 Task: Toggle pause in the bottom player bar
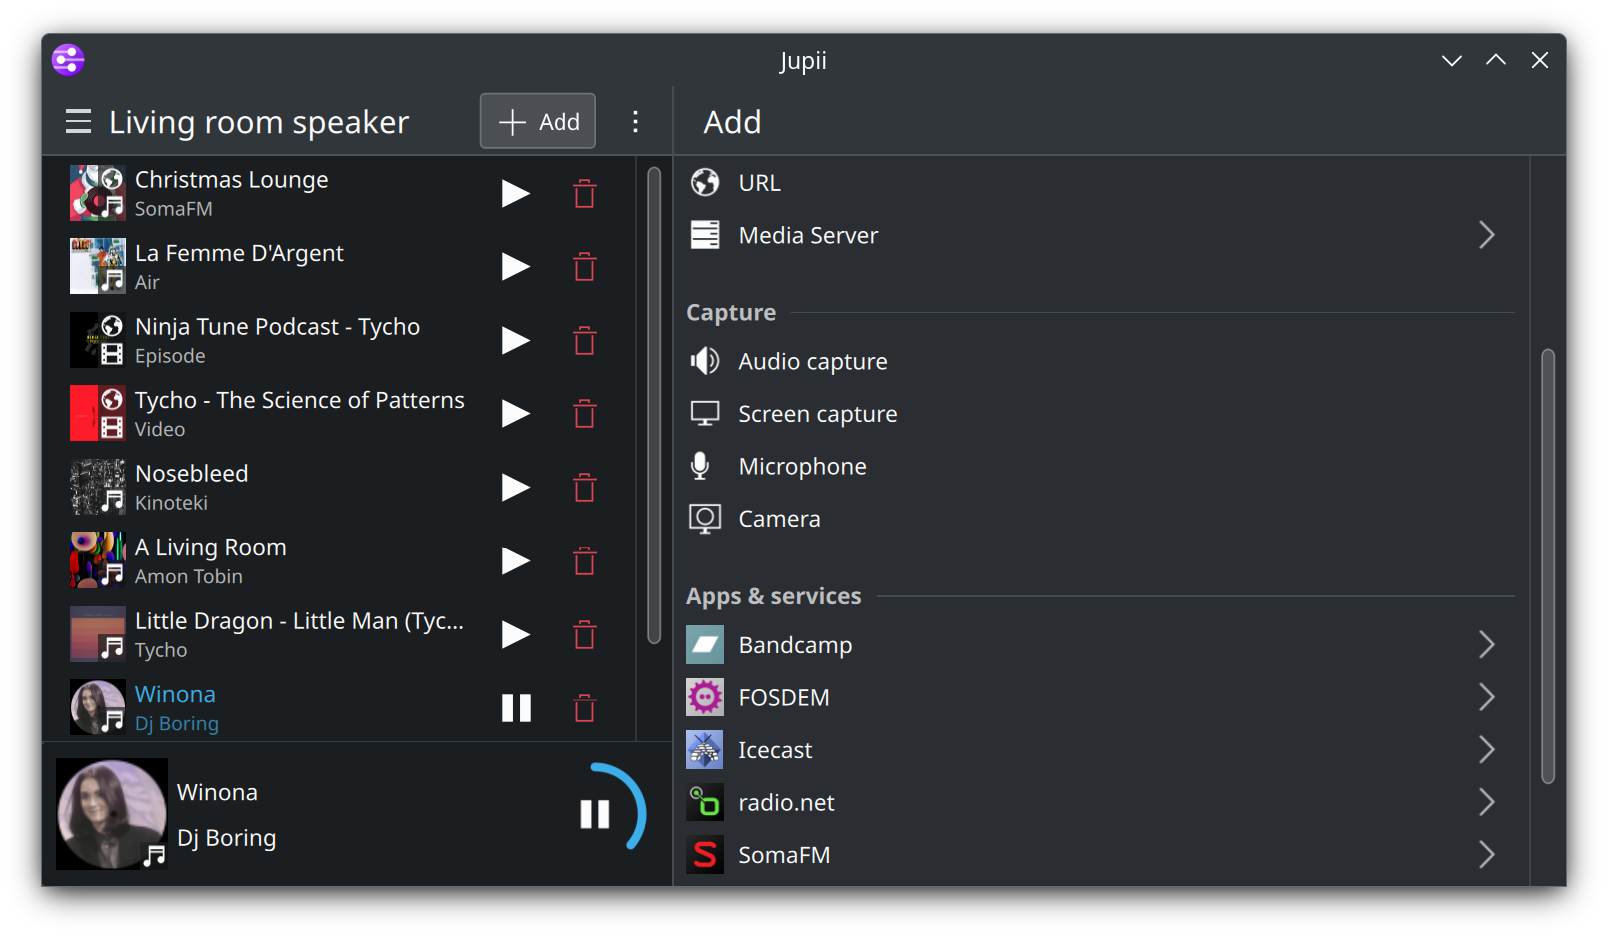[595, 814]
